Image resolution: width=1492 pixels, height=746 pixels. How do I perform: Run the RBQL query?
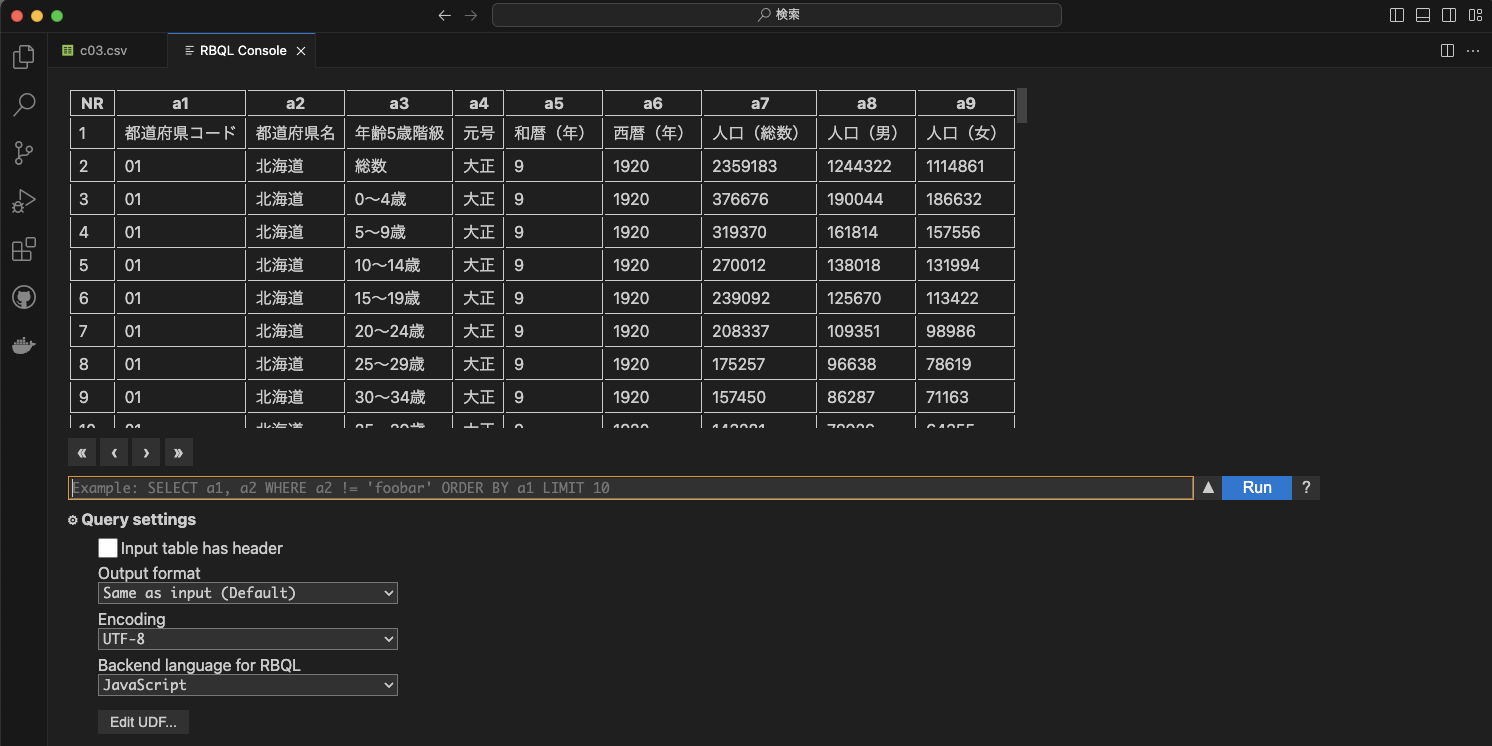pyautogui.click(x=1256, y=487)
